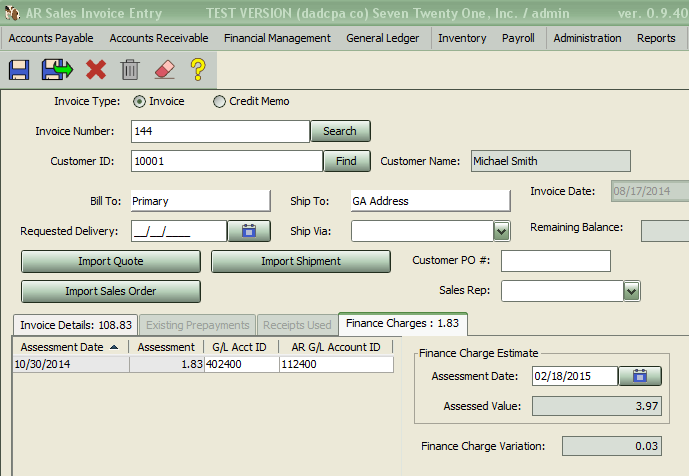Click the Assessment Date estimate field

pyautogui.click(x=575, y=376)
